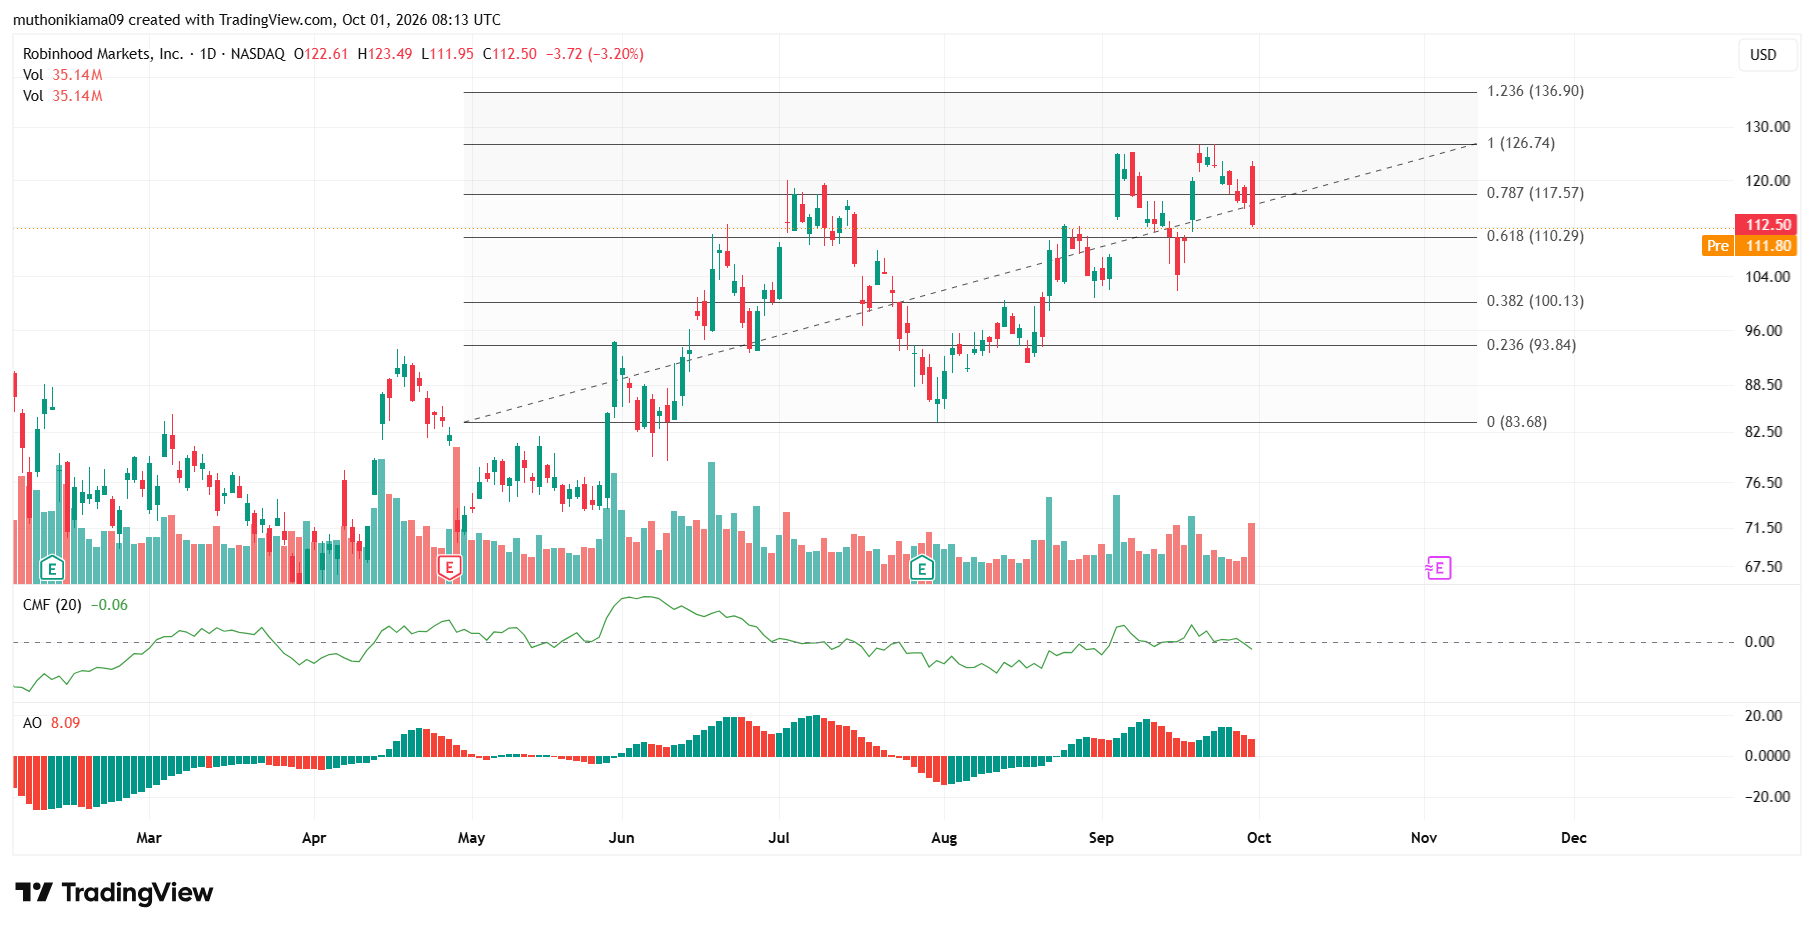Image resolution: width=1814 pixels, height=930 pixels.
Task: Click the tallest volume bar in June
Action: pos(712,523)
